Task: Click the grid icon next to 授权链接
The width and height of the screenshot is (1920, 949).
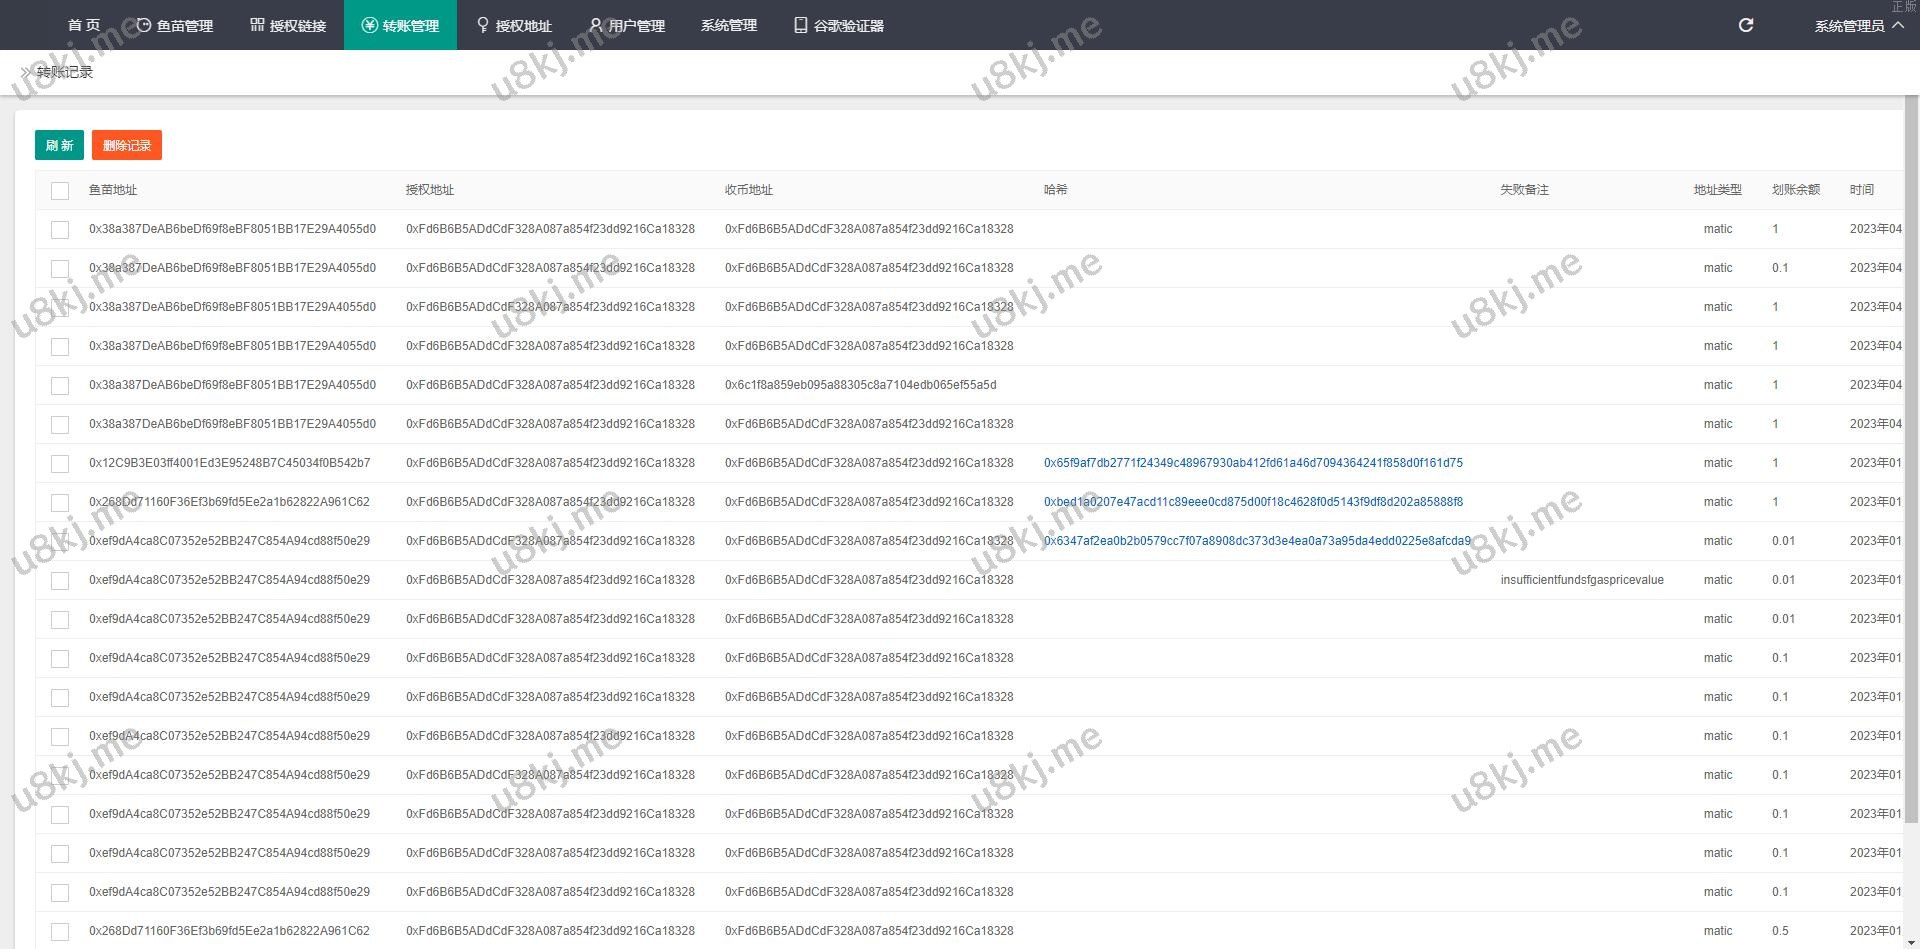Action: pos(257,25)
